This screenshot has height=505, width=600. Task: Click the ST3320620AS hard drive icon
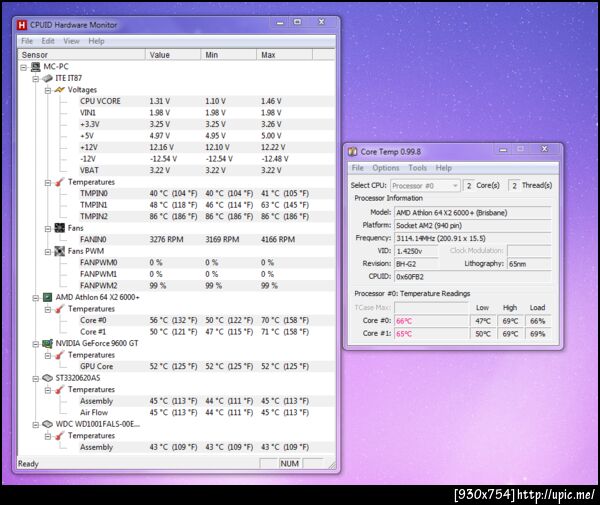tap(47, 378)
